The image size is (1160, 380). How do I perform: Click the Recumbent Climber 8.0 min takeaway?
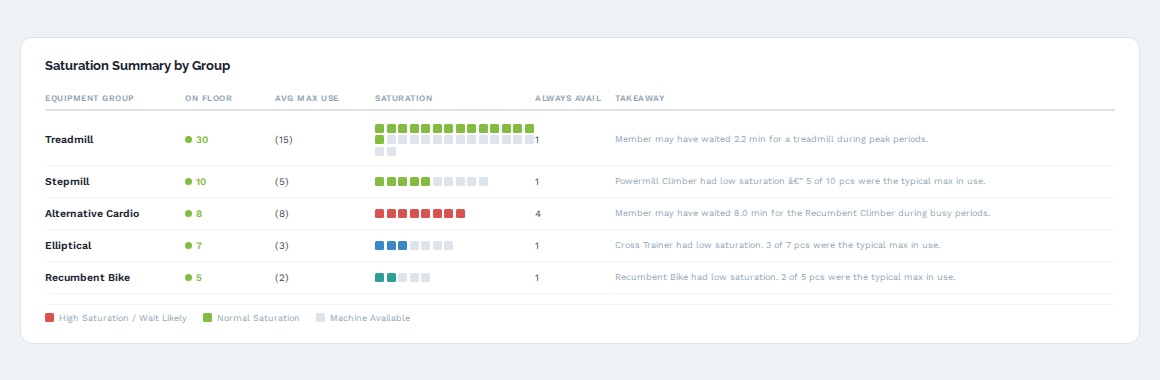coord(803,213)
